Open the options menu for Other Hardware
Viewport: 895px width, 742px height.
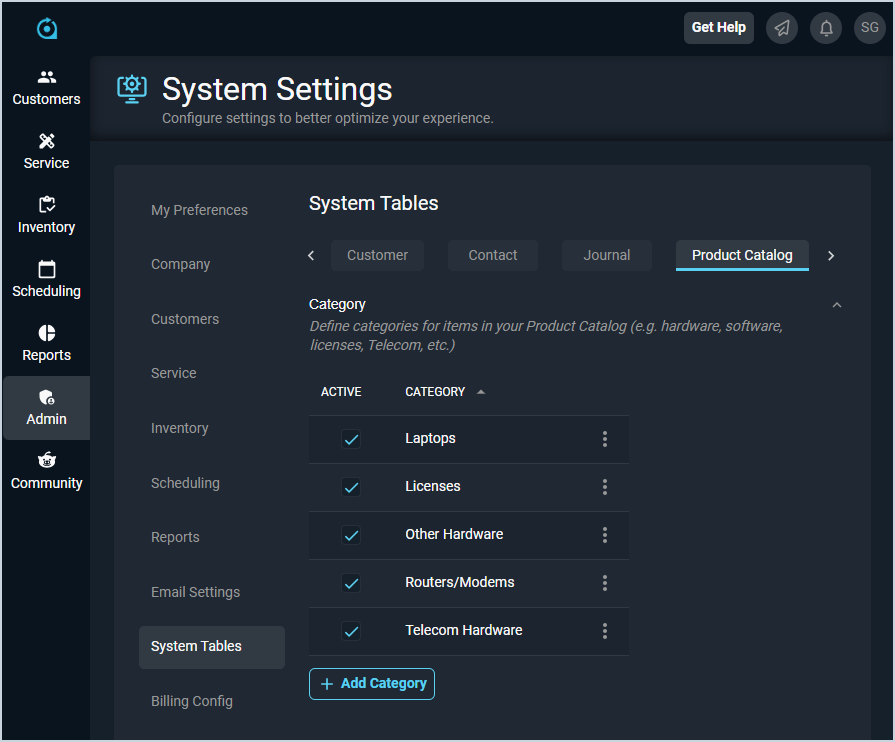tap(605, 535)
